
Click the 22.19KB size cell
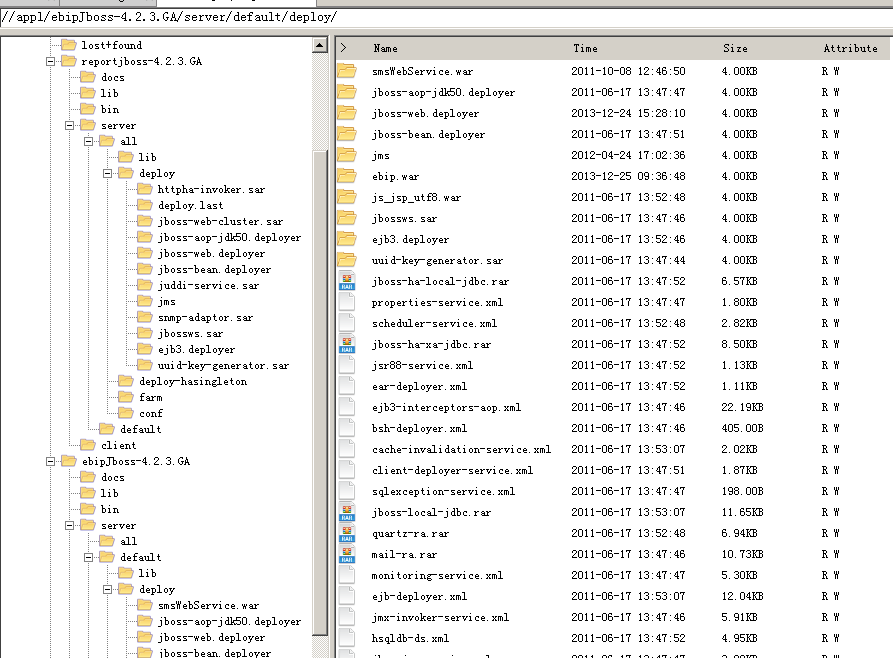pos(742,407)
